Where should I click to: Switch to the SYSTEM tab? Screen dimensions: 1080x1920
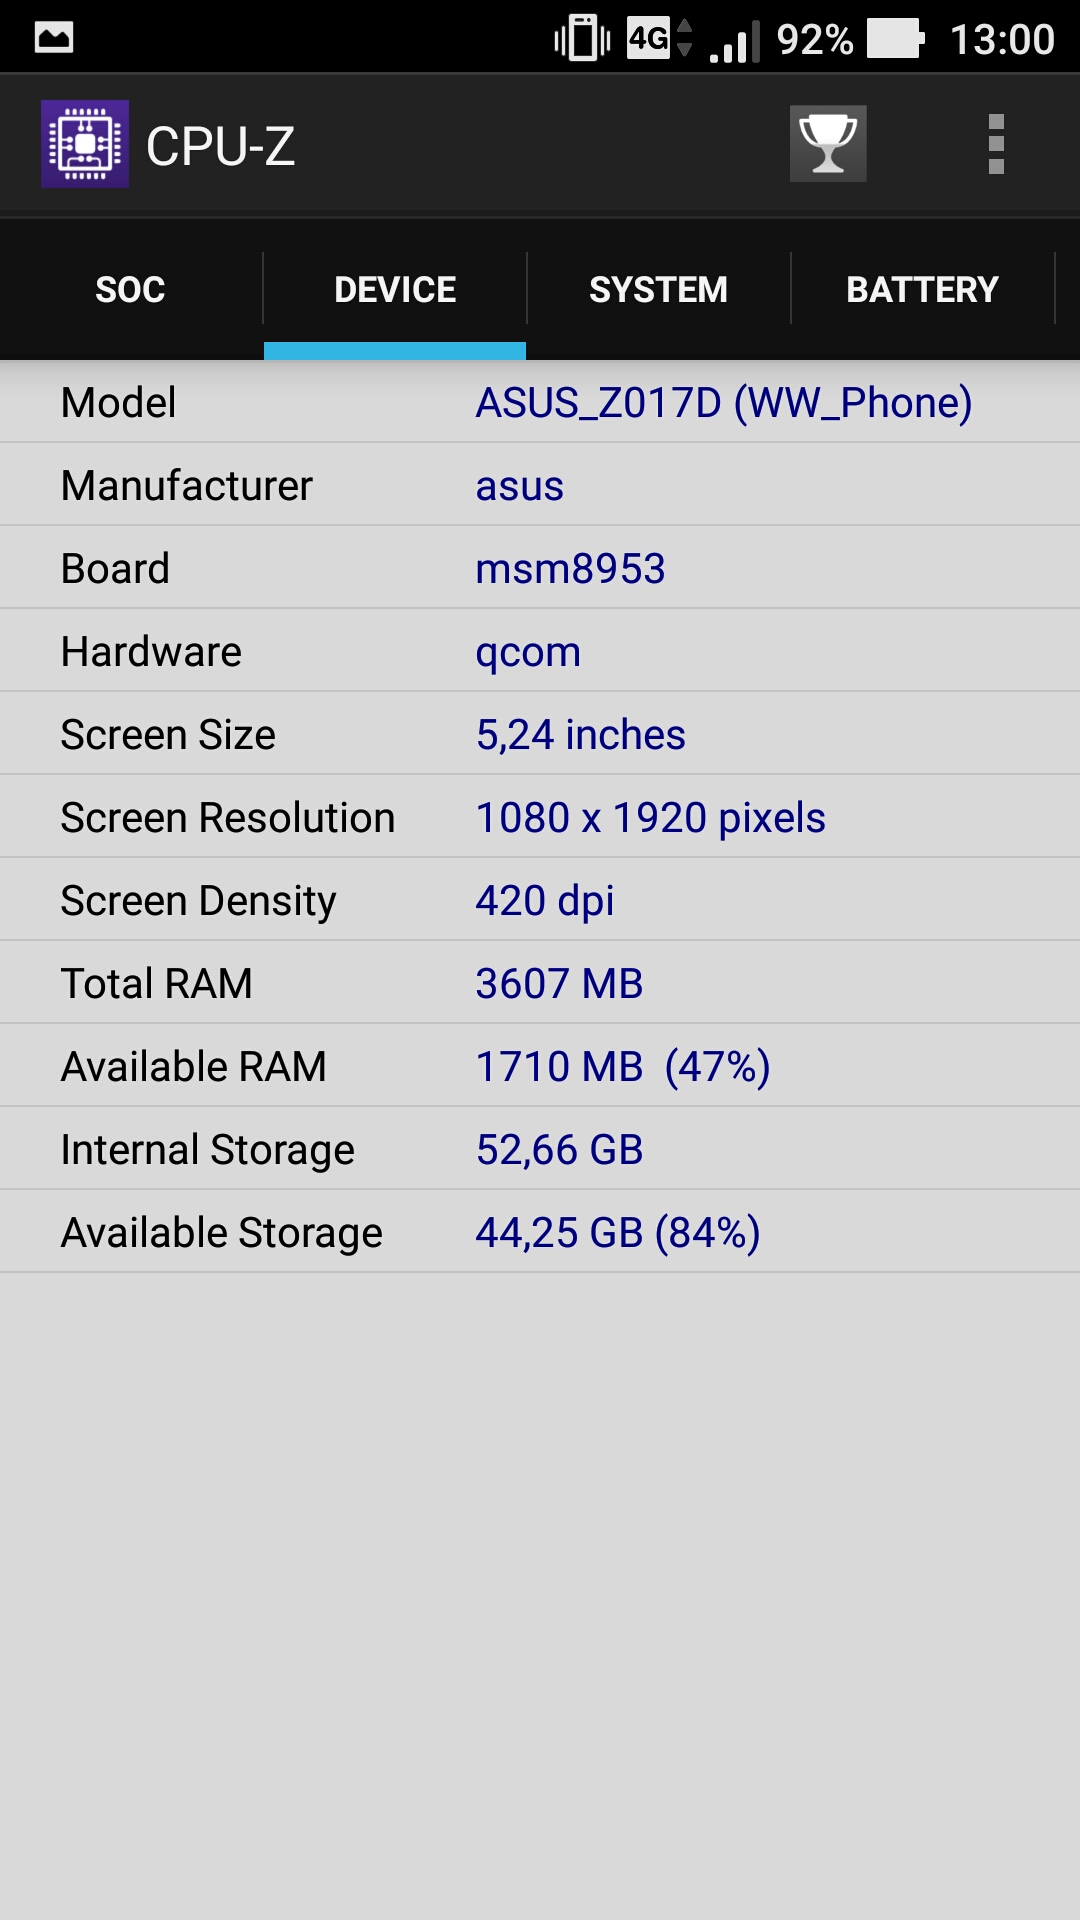[x=659, y=289]
